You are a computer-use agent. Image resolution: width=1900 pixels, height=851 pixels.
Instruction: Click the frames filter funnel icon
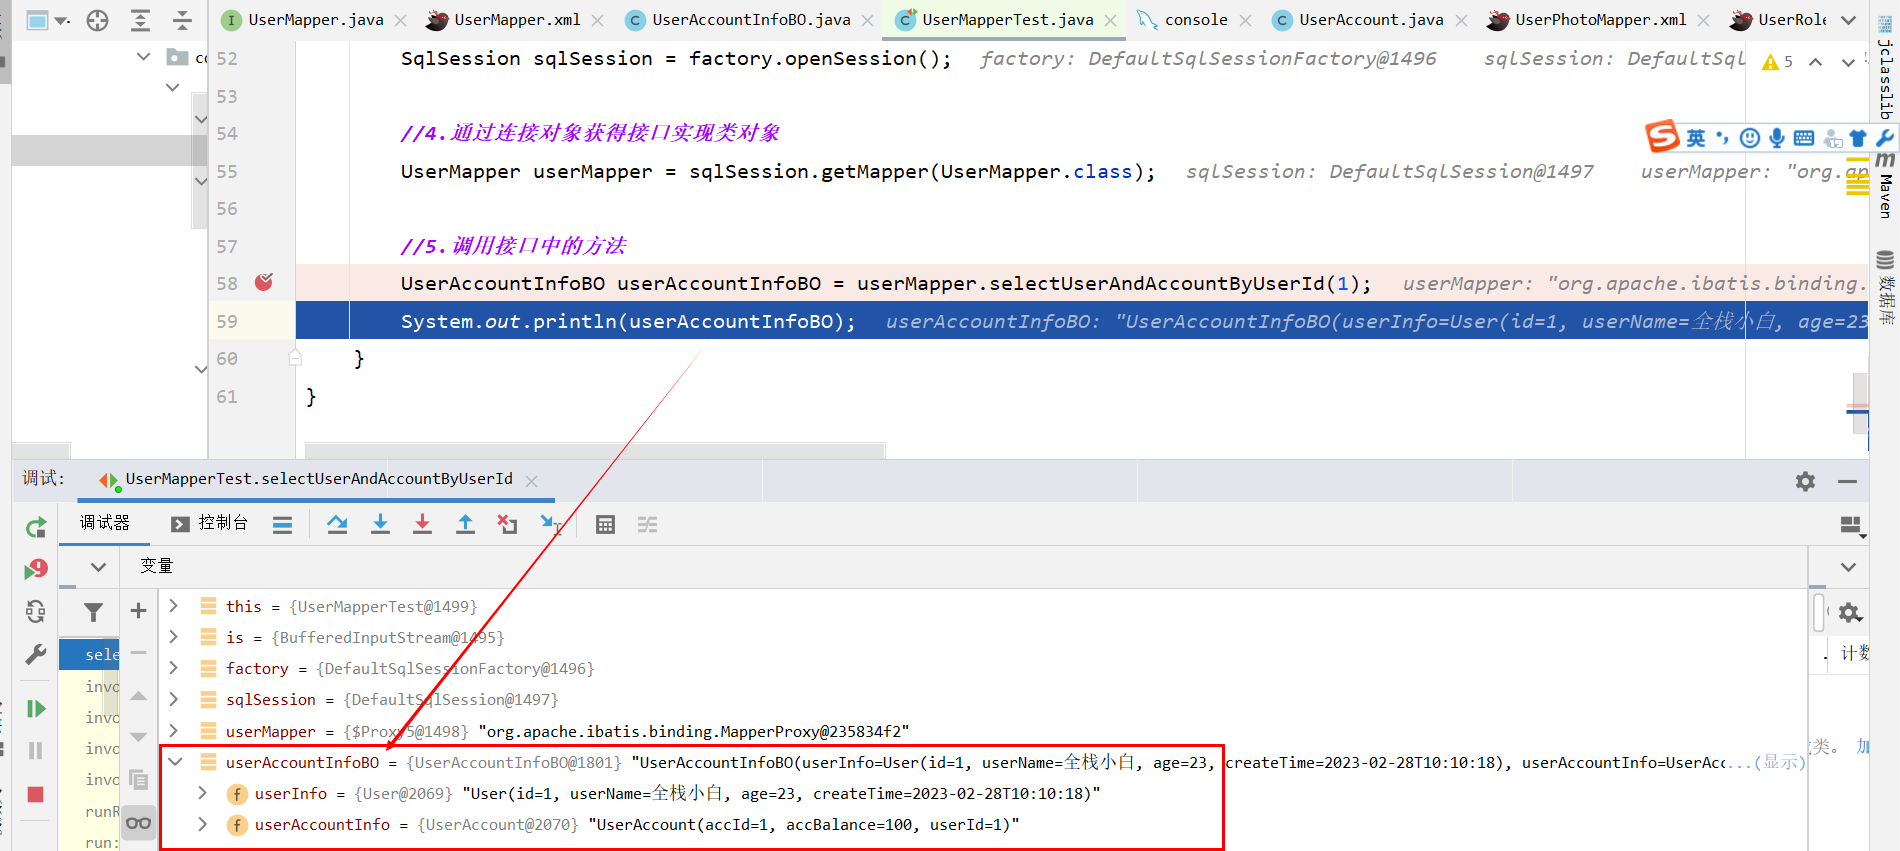click(93, 612)
